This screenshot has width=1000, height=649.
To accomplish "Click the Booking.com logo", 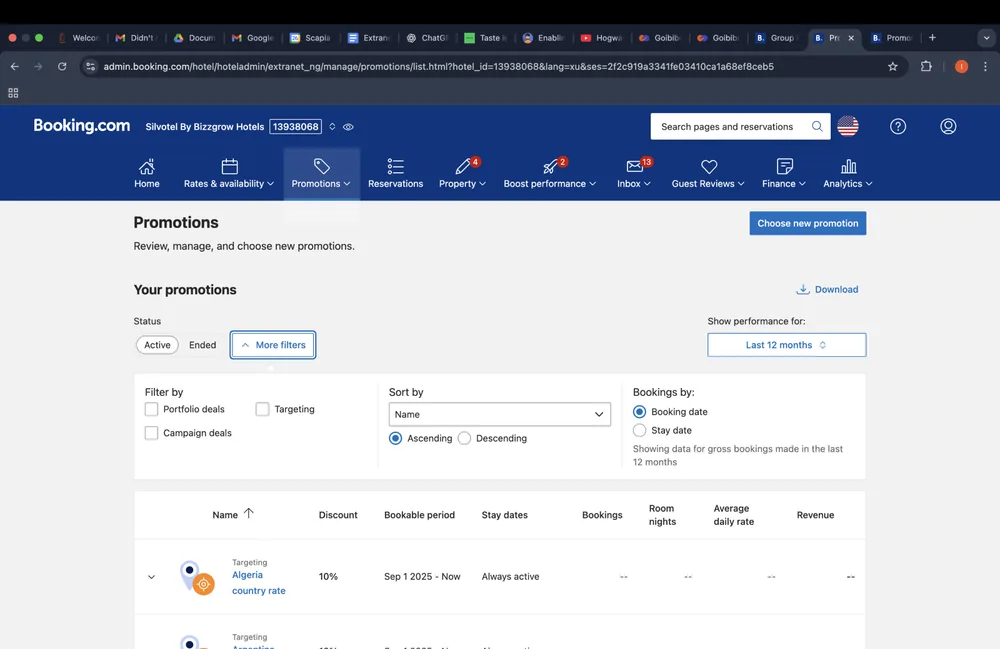I will pyautogui.click(x=82, y=126).
